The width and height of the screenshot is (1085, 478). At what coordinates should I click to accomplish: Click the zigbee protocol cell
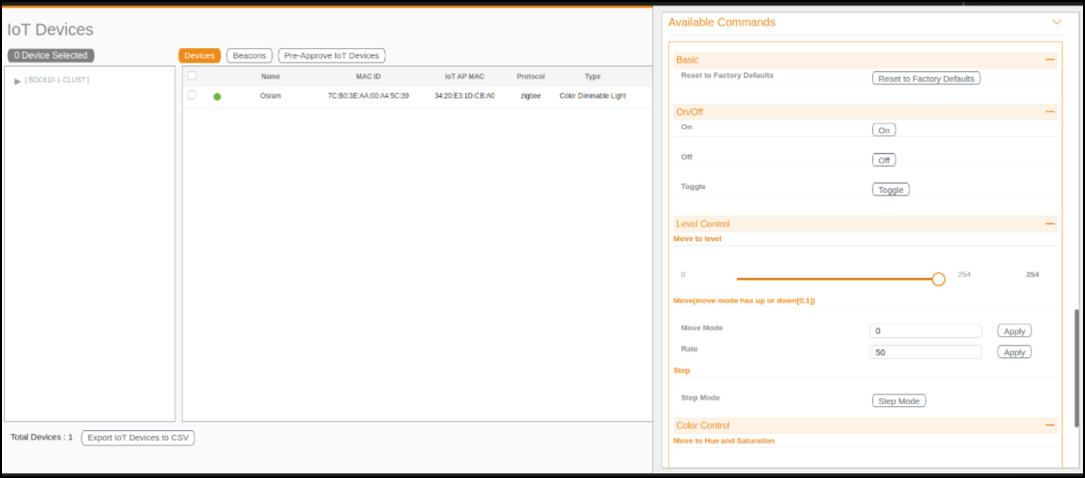[x=531, y=96]
